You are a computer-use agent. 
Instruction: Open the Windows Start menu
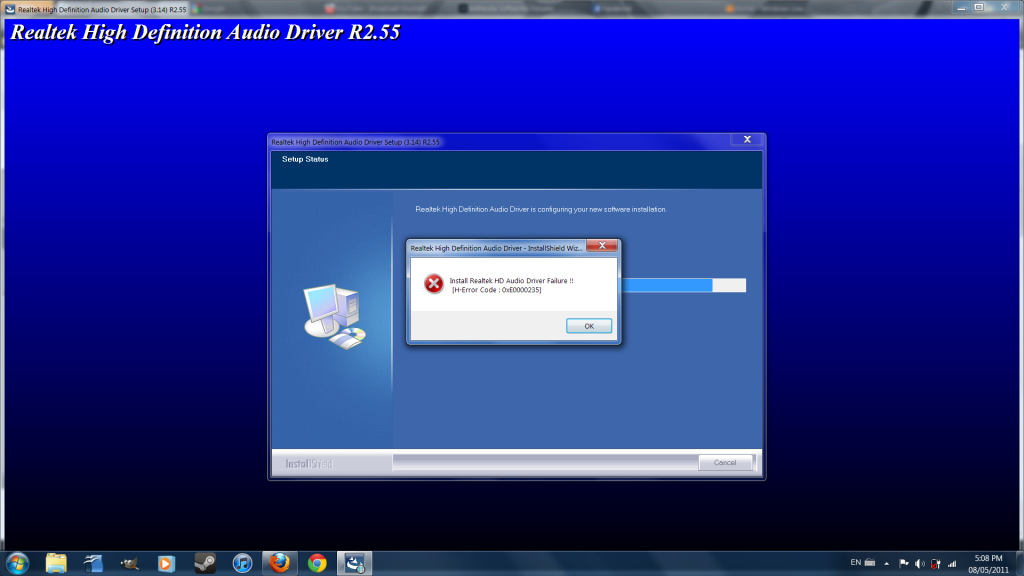(18, 563)
